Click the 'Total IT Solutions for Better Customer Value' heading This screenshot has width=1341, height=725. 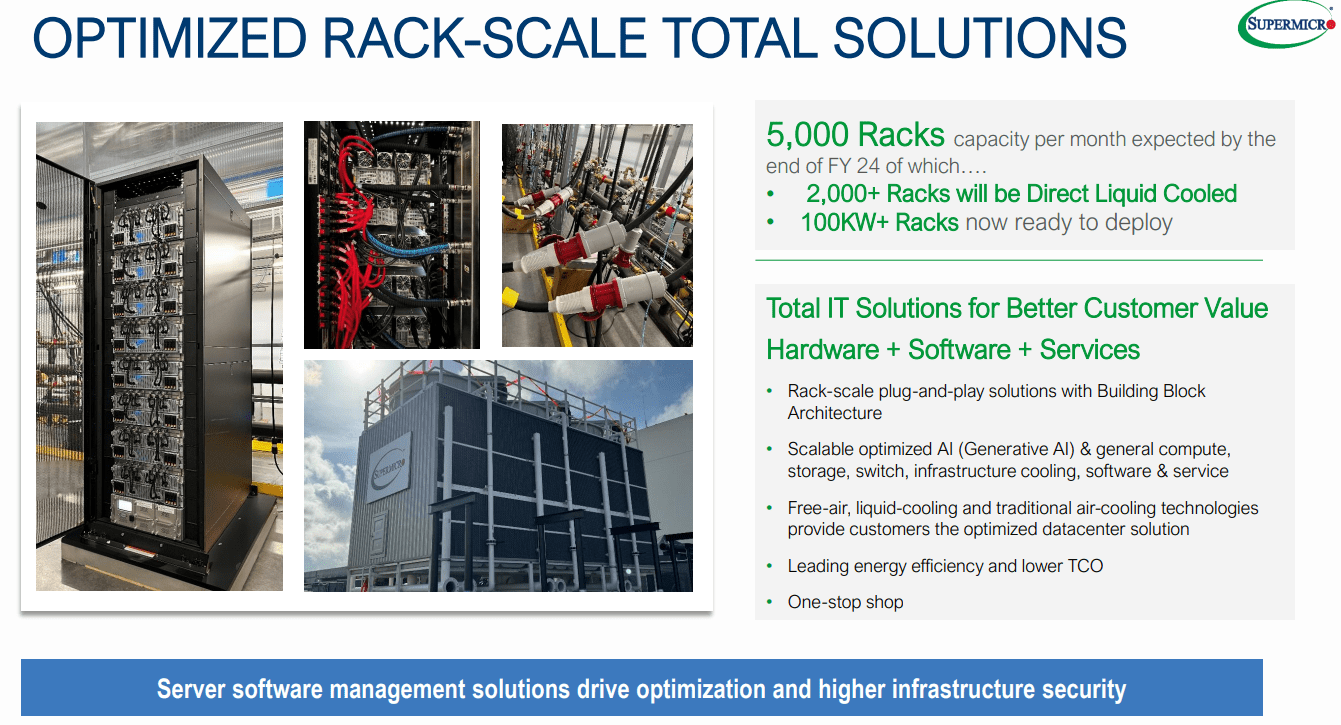point(1016,308)
